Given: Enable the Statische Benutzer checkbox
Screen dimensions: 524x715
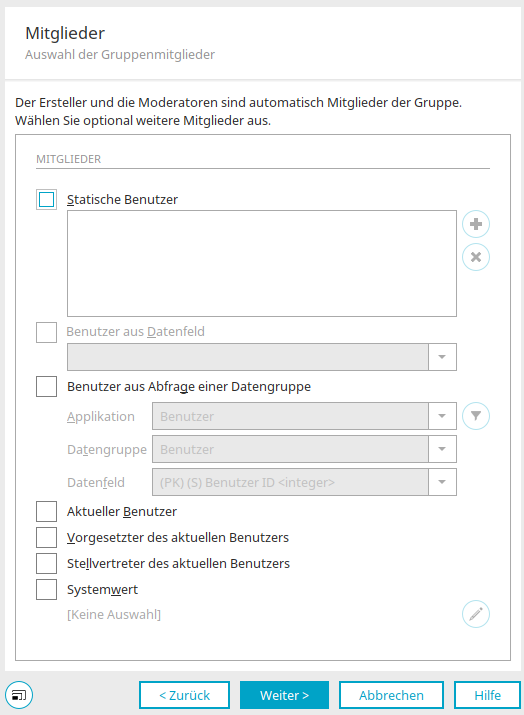Looking at the screenshot, I should click(x=47, y=200).
